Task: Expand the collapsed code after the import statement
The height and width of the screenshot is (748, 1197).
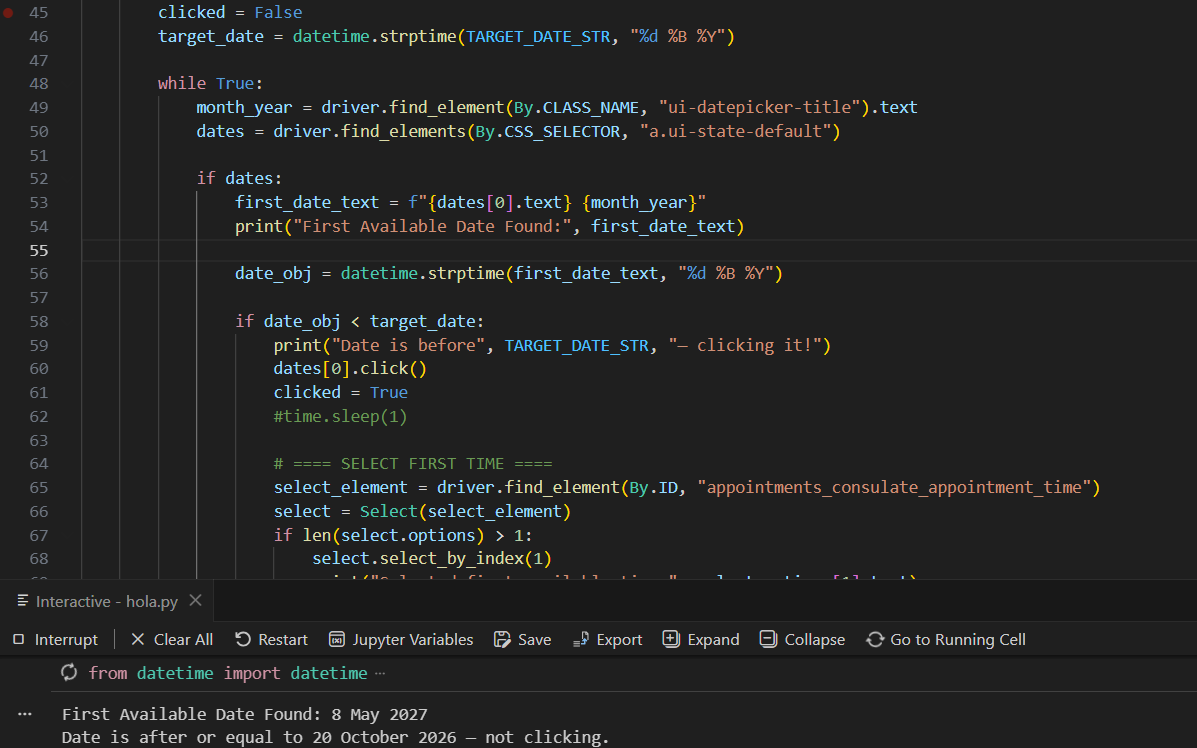Action: pos(379,672)
